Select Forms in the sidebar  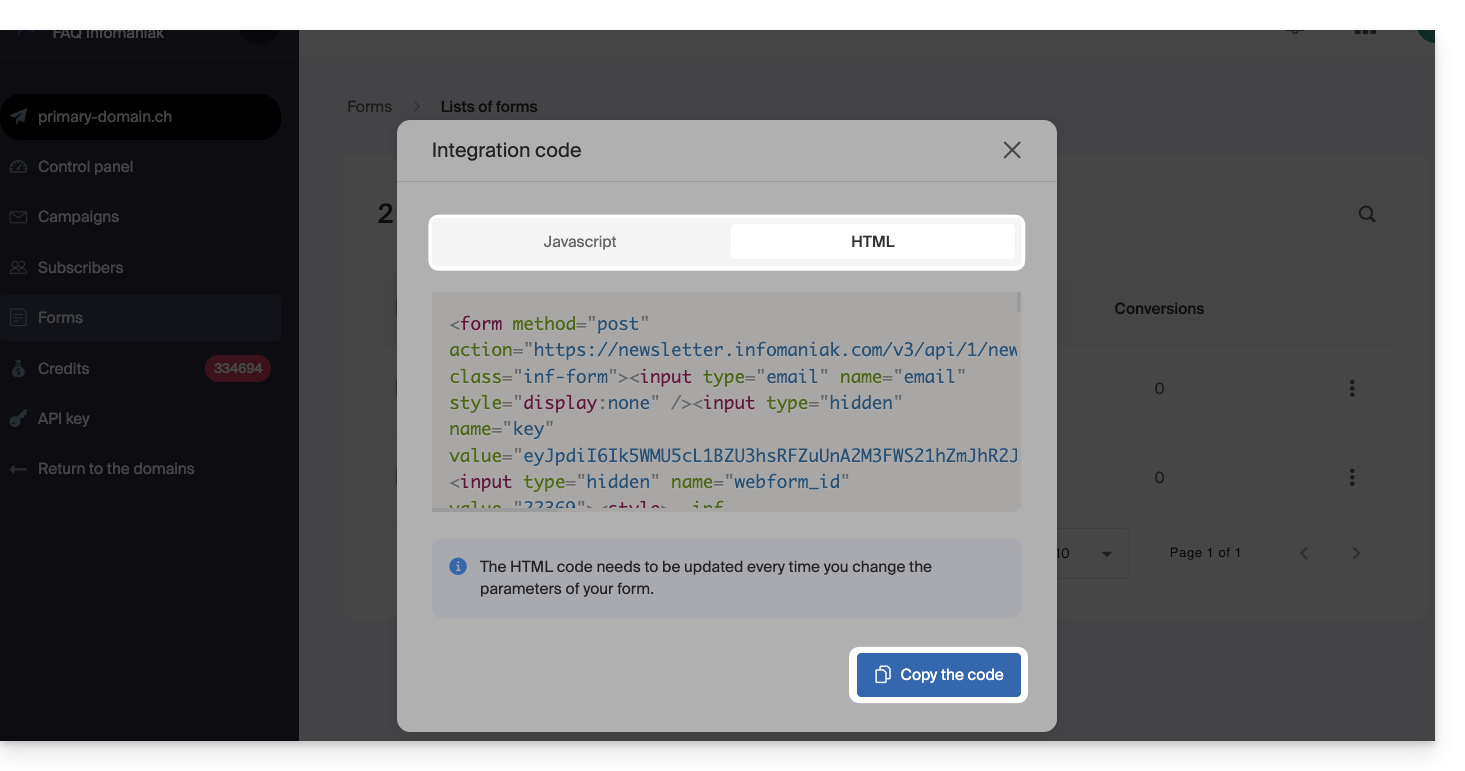tap(60, 318)
